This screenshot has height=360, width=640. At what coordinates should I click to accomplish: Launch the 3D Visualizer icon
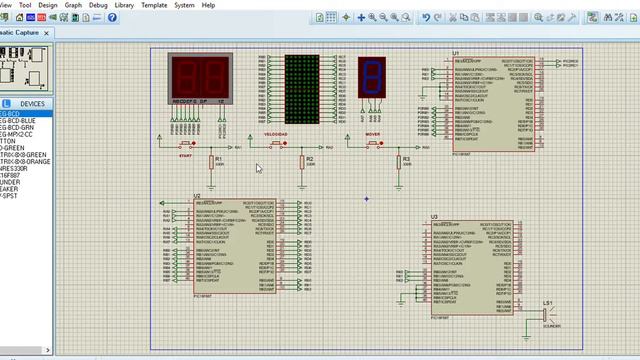click(53, 18)
